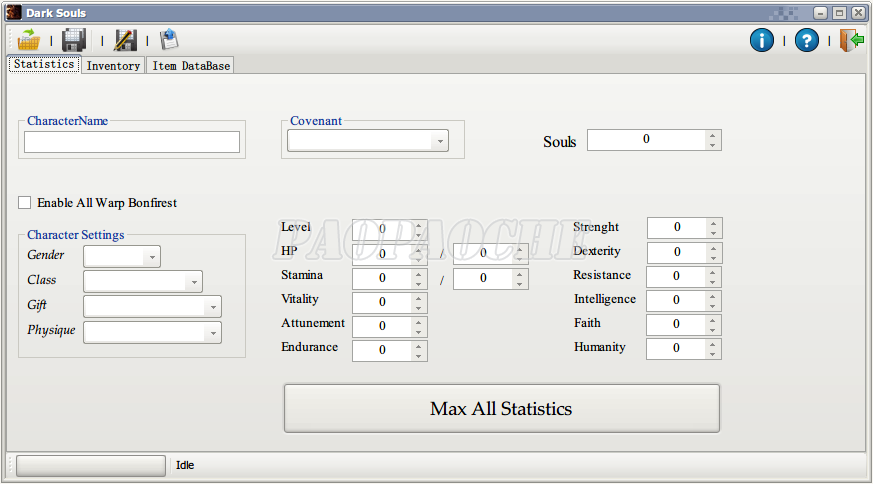Open the Item DataBase tab

click(191, 66)
